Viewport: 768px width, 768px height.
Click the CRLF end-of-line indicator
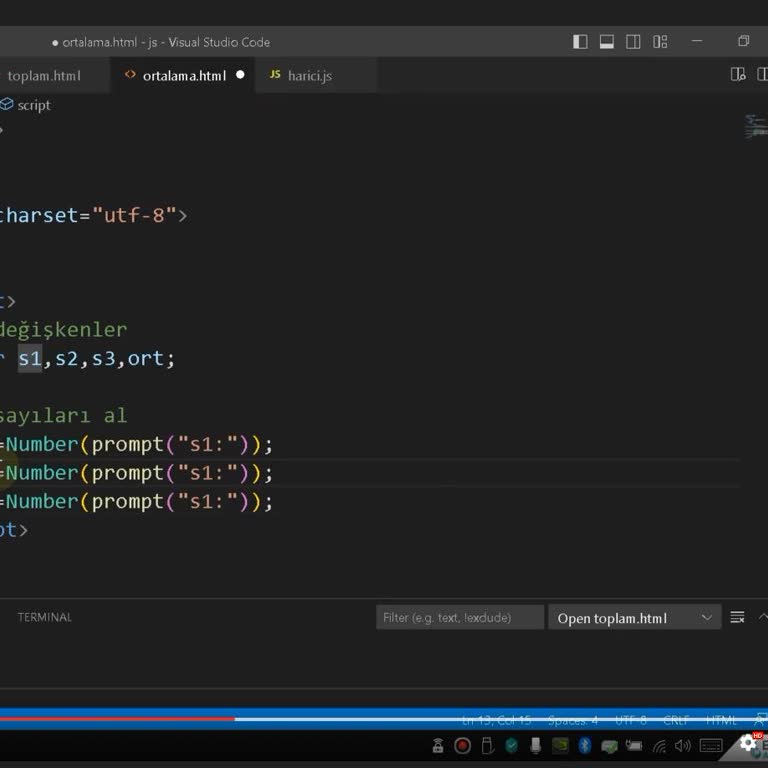pos(676,720)
